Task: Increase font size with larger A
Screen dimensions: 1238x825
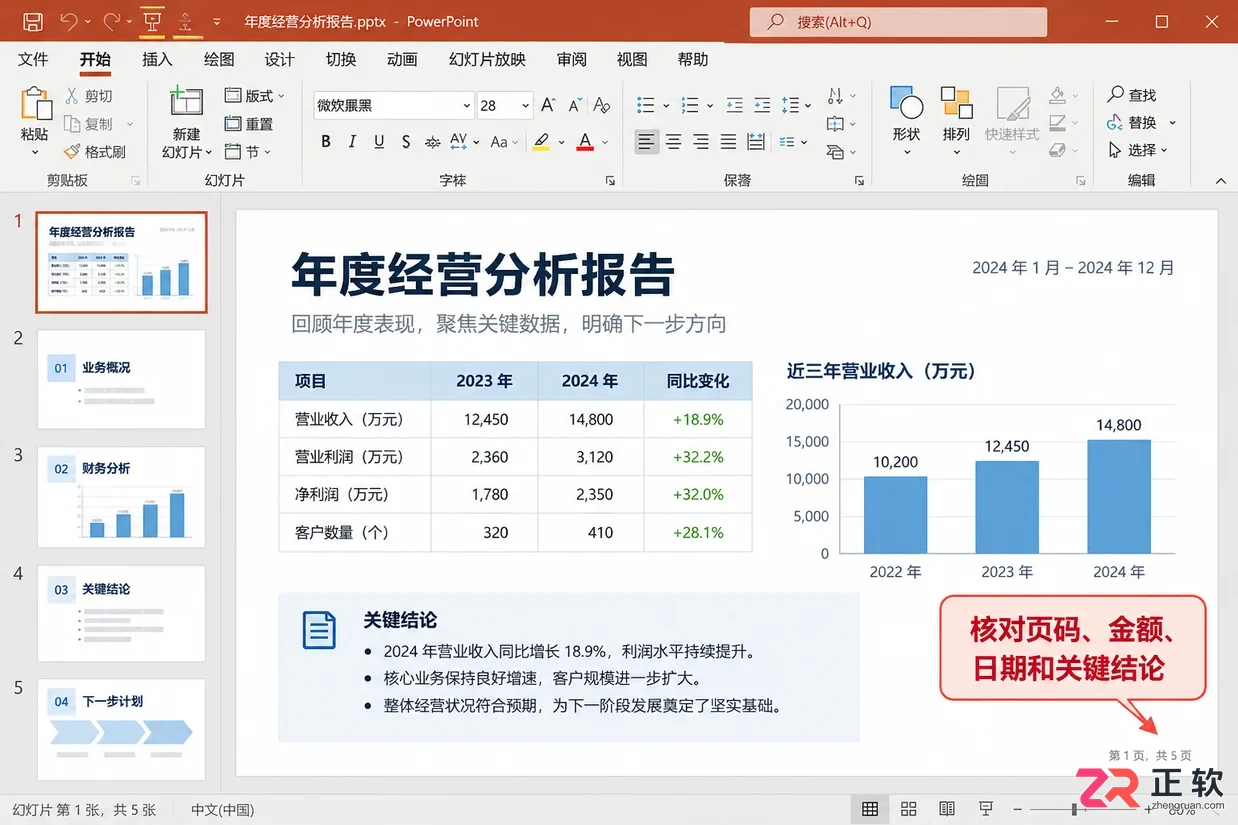Action: pos(548,105)
